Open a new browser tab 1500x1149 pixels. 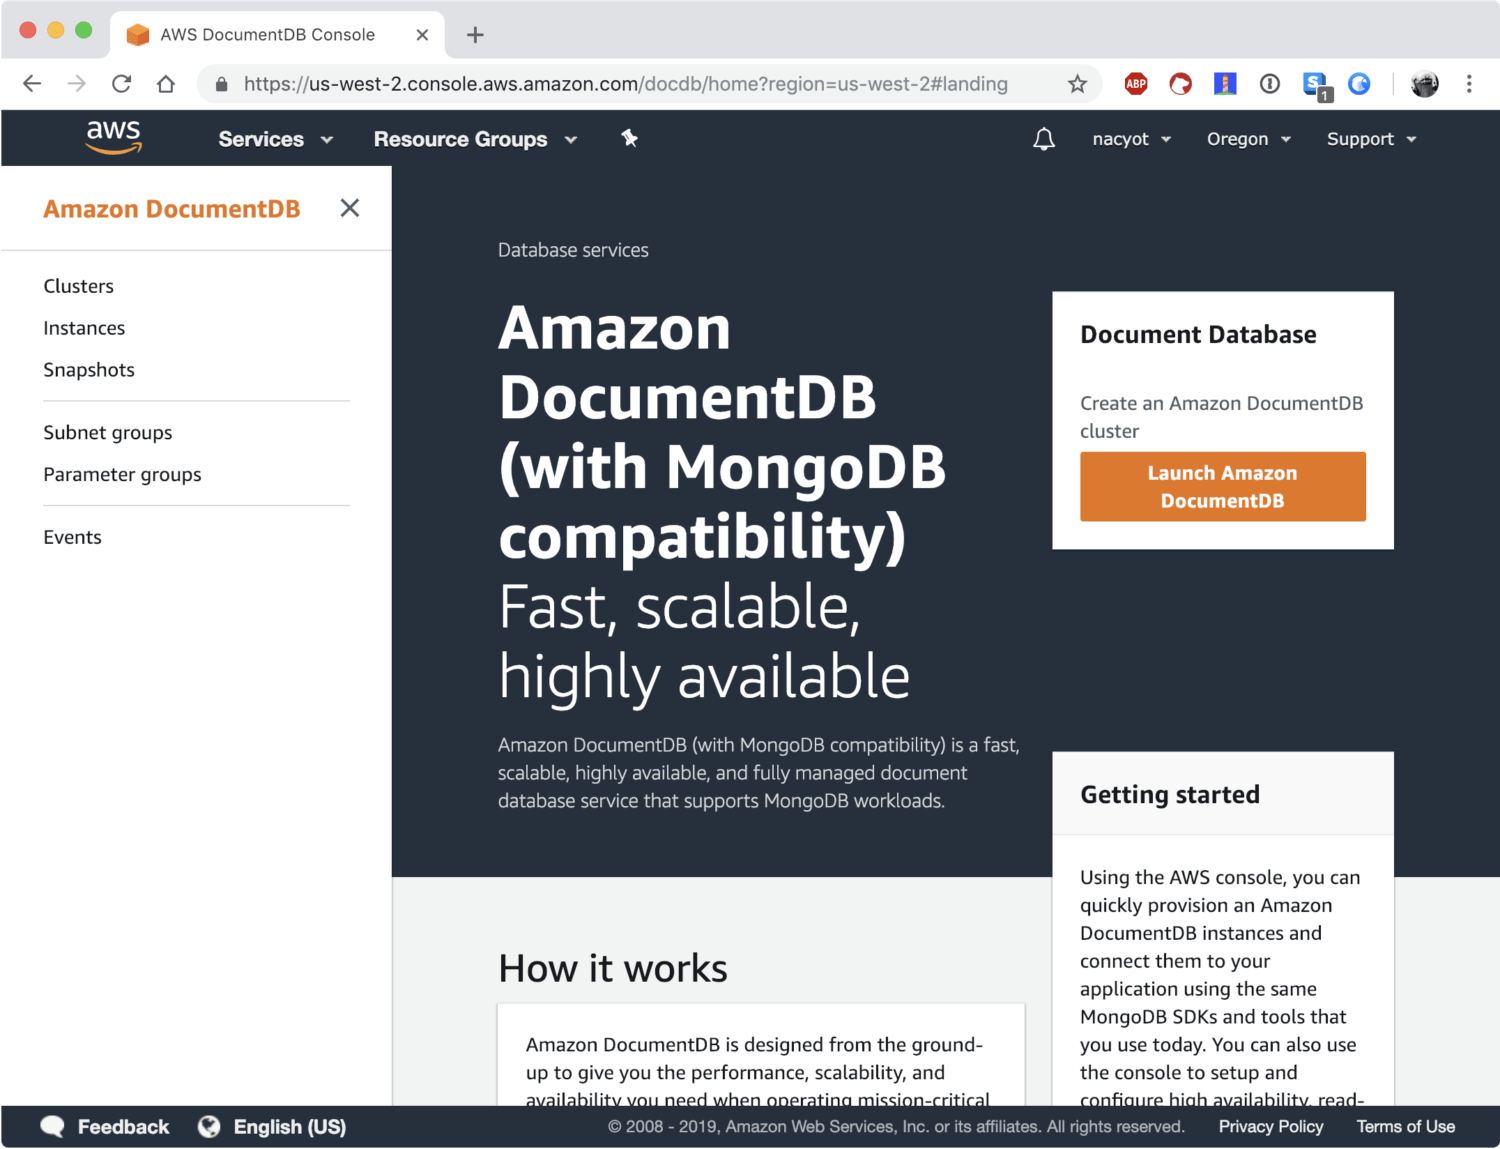coord(475,35)
